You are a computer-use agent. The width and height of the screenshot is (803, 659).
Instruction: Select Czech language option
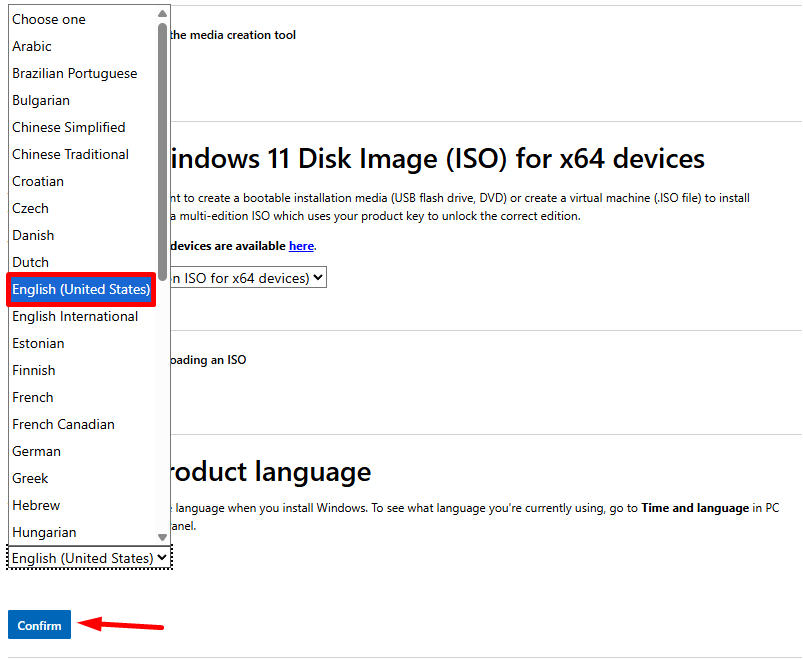pos(82,208)
